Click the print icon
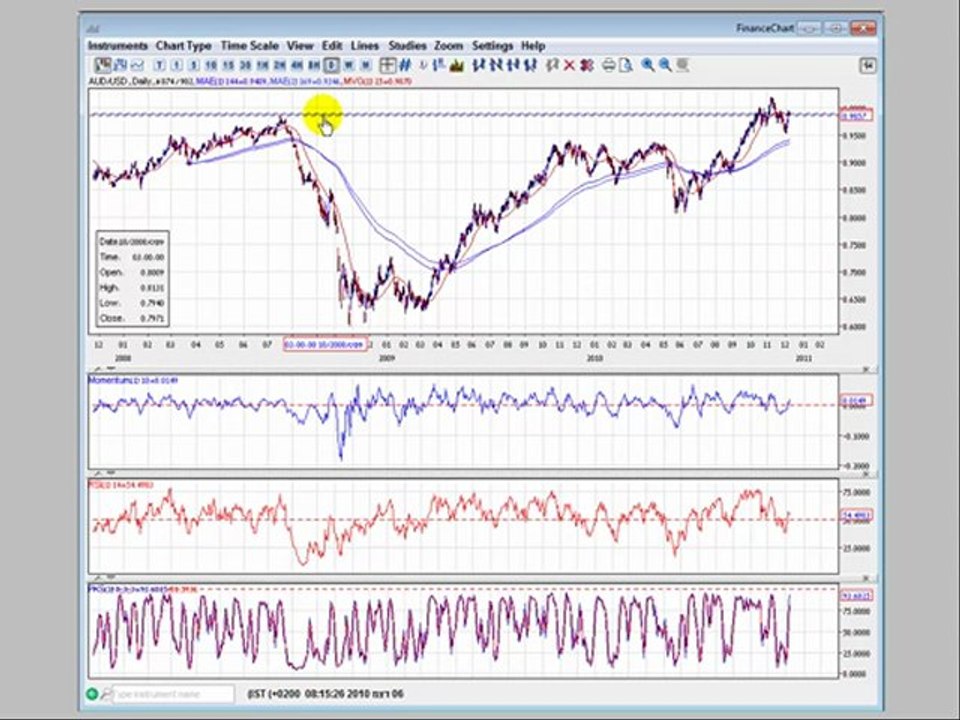This screenshot has width=960, height=720. tap(609, 65)
